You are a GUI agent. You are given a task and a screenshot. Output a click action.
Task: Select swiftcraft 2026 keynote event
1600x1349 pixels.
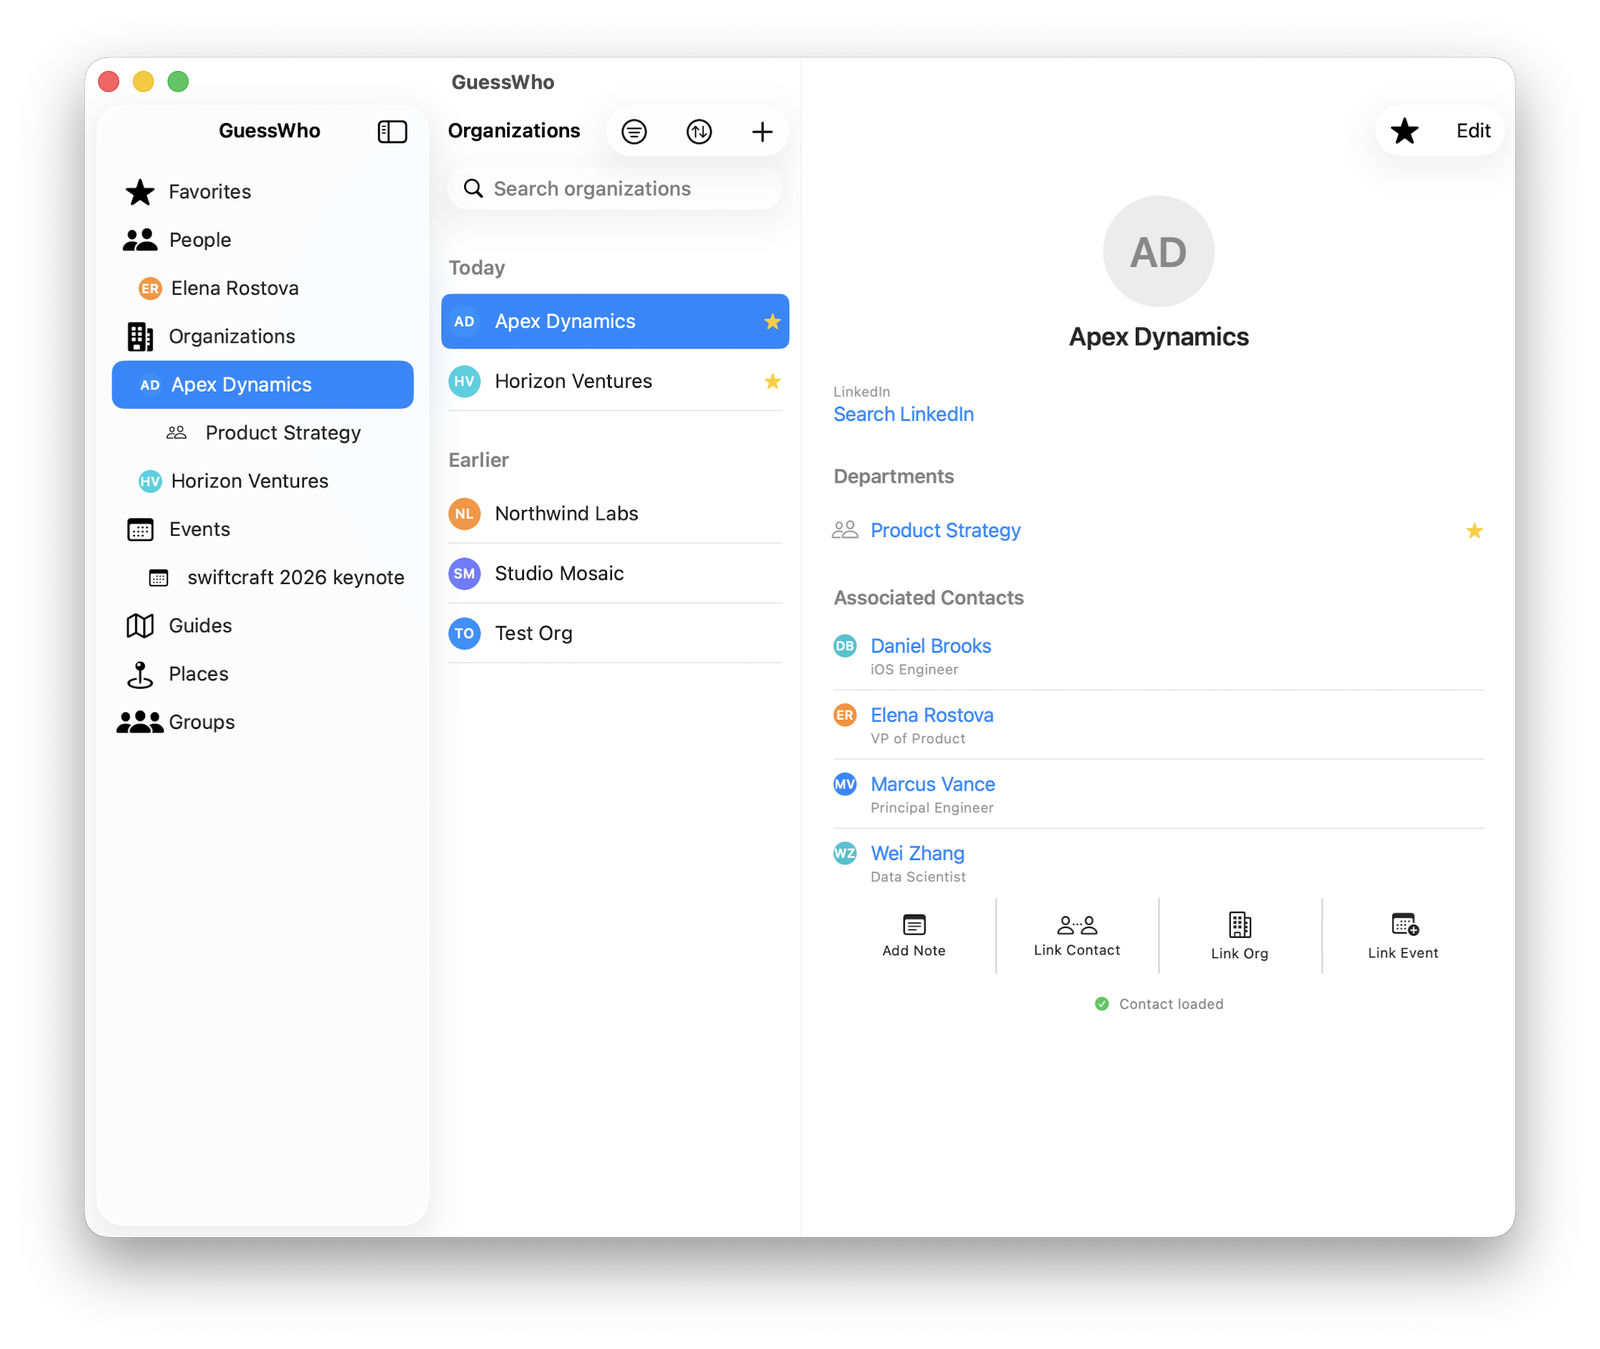(x=263, y=577)
